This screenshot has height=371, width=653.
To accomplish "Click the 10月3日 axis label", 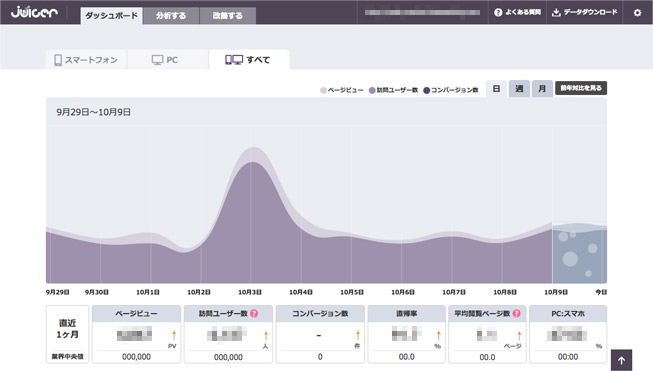I will point(250,292).
